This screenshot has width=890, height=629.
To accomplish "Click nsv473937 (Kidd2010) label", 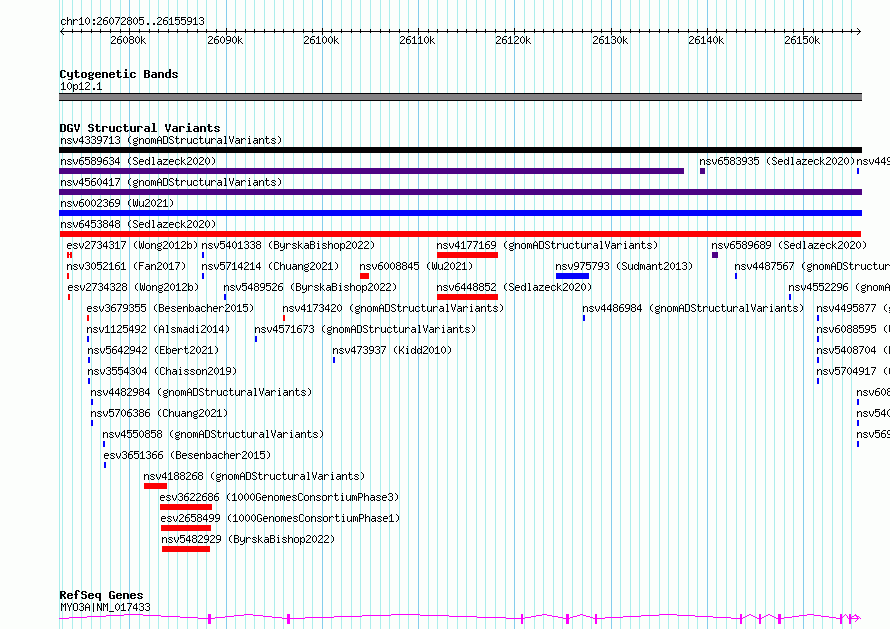I will coord(392,350).
